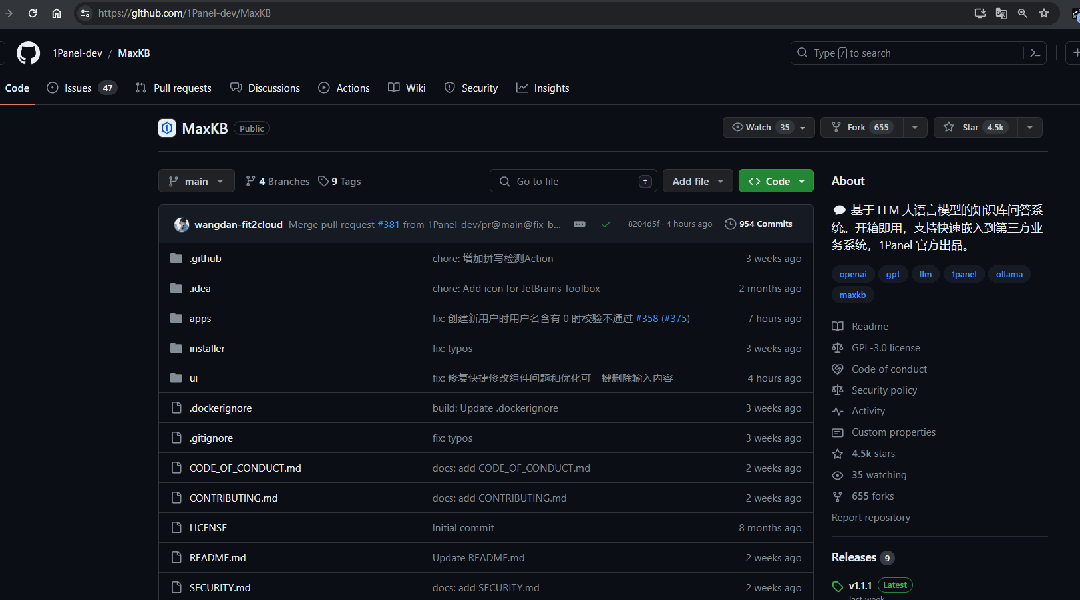
Task: Expand commit message ellipsis button
Action: tap(580, 225)
